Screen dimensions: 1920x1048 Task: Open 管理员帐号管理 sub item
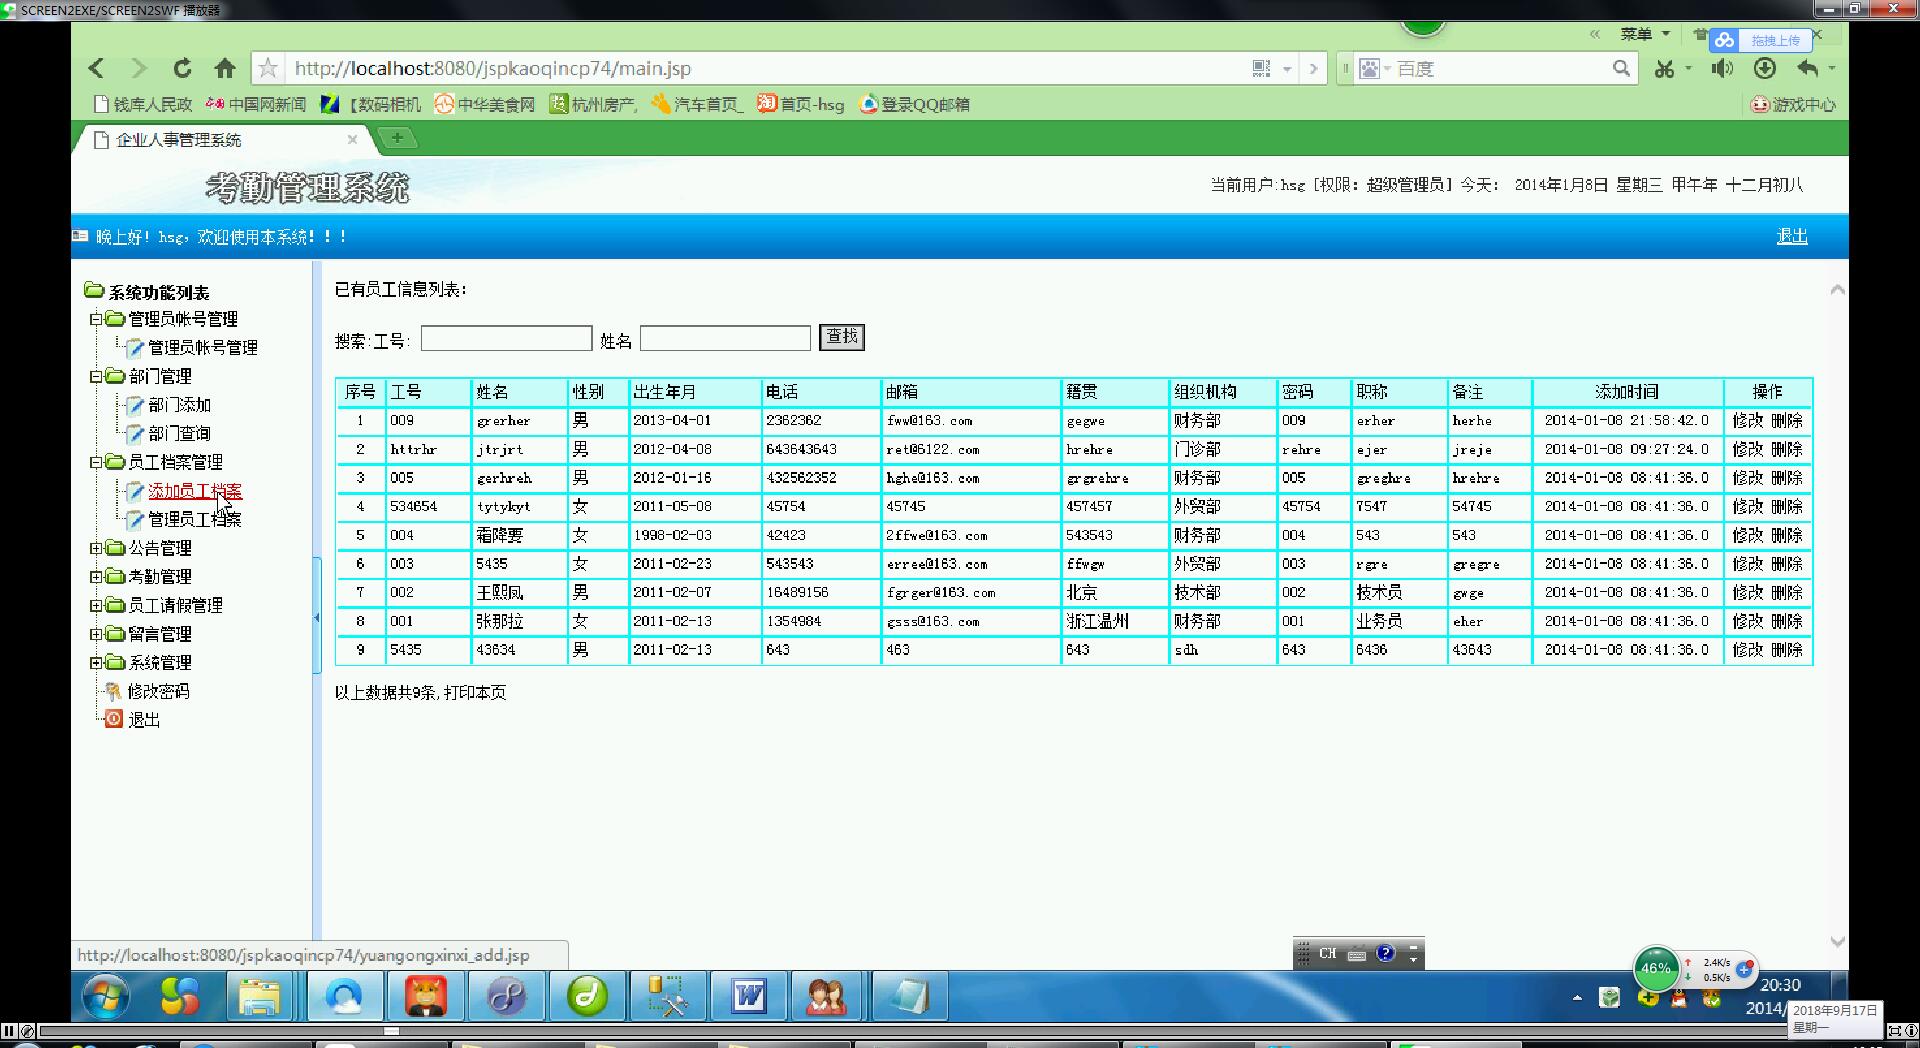pos(203,348)
